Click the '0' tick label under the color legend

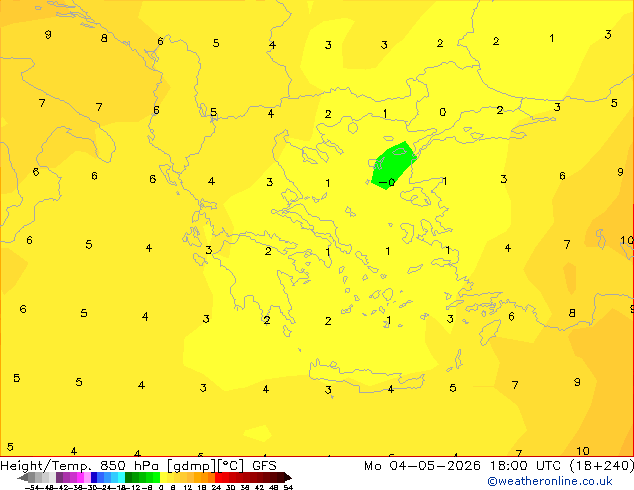pyautogui.click(x=161, y=487)
